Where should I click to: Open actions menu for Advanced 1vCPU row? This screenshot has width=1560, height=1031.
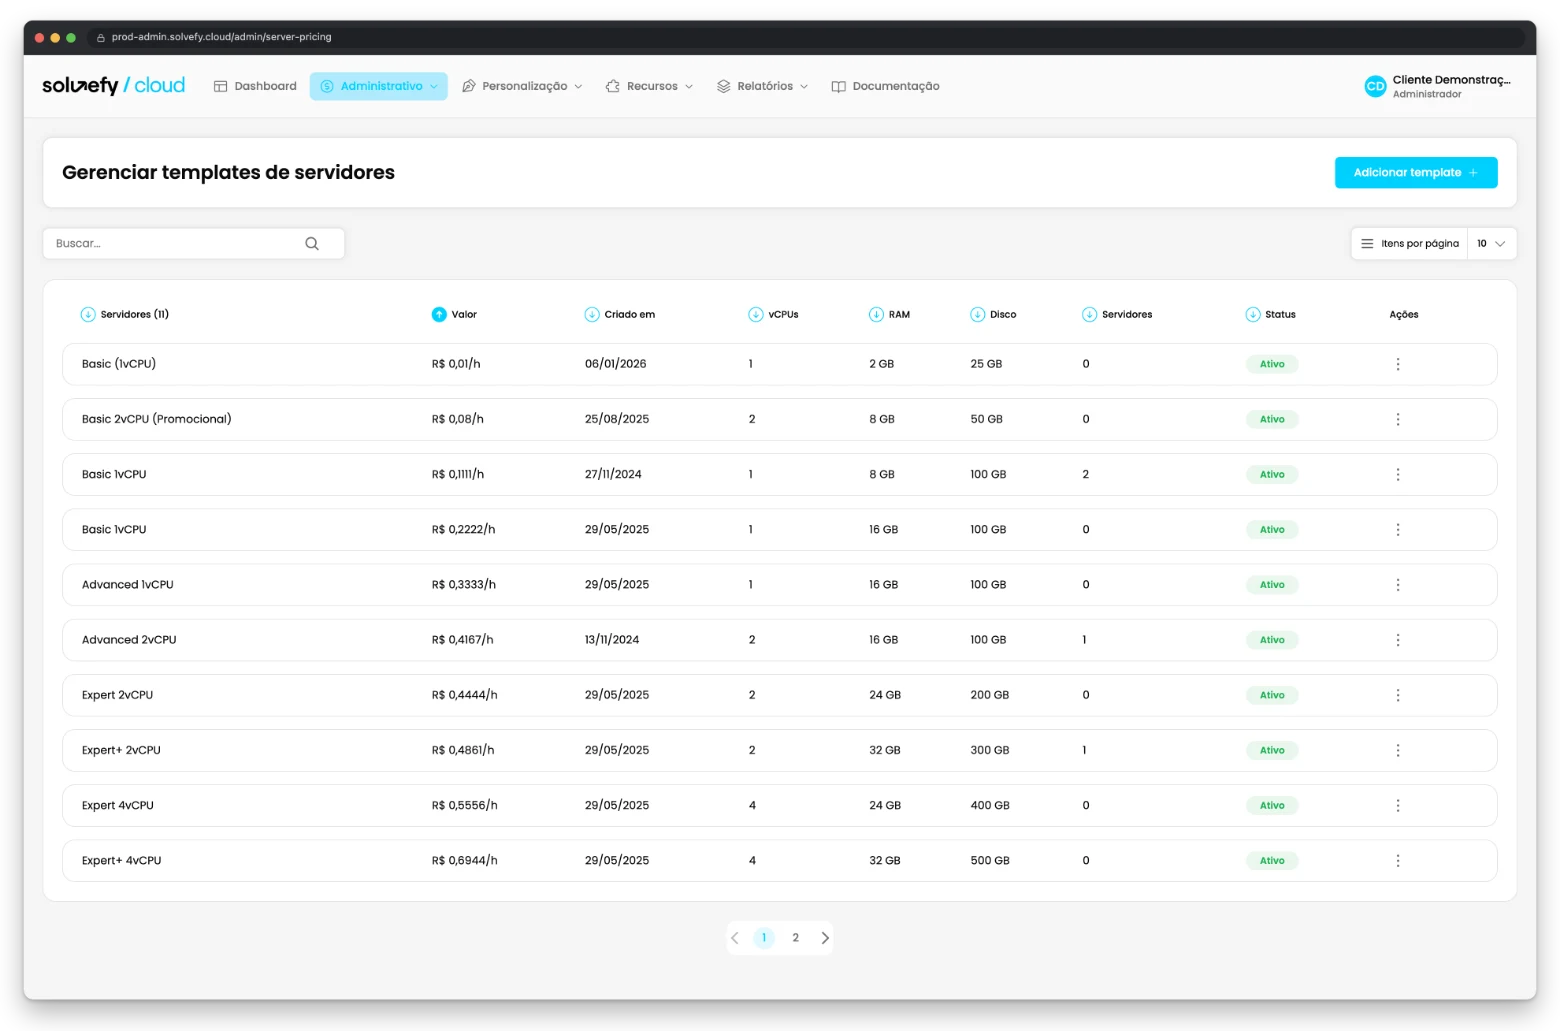coord(1398,585)
